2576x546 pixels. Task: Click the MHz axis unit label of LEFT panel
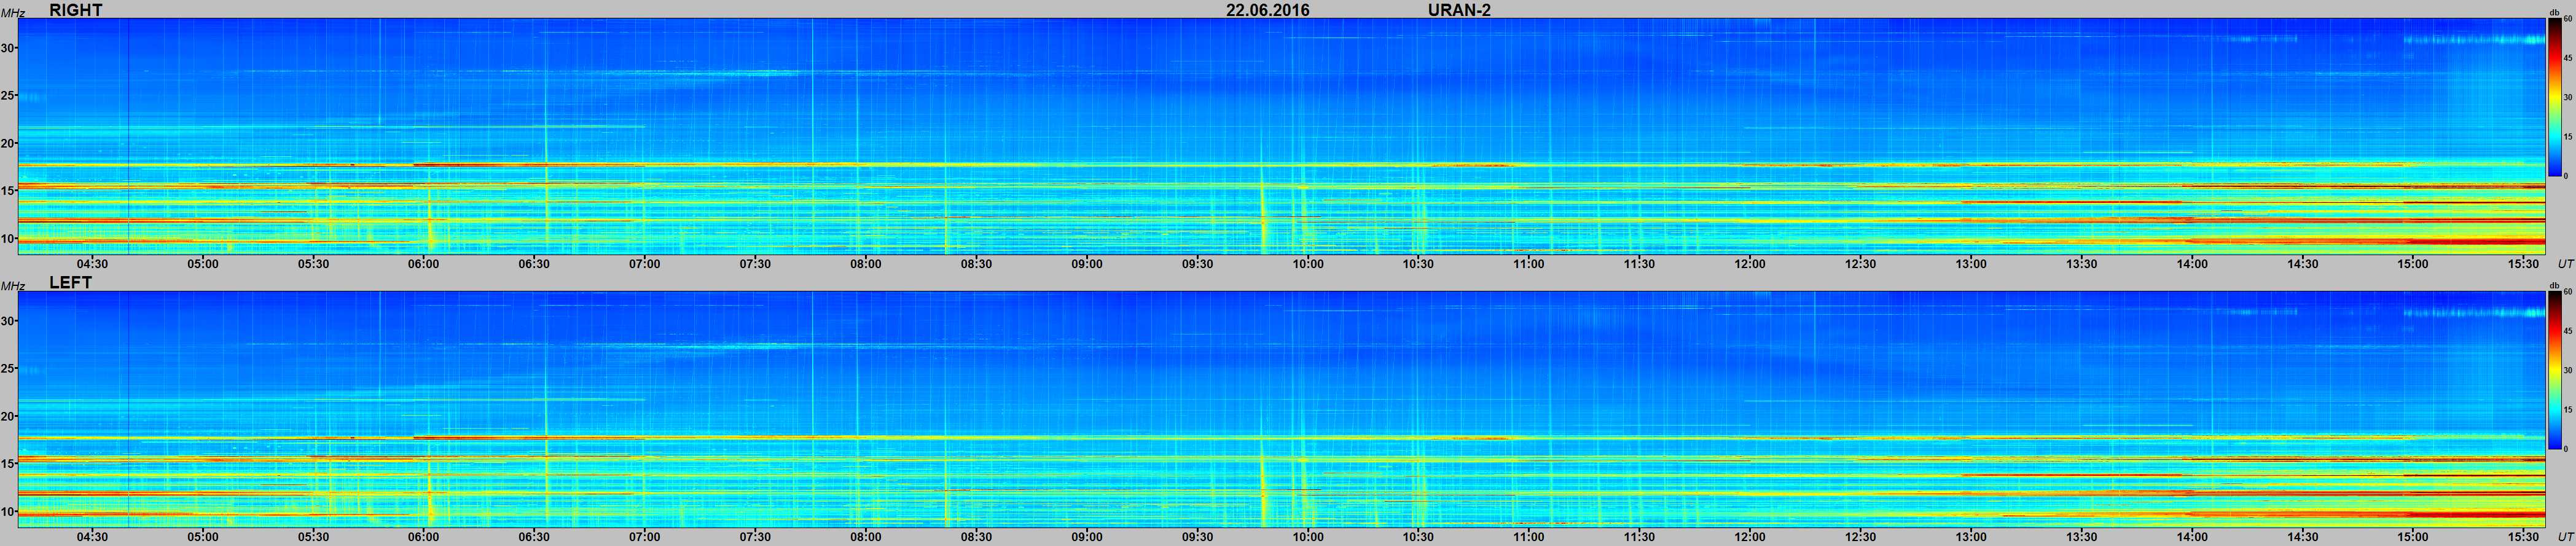pos(13,287)
